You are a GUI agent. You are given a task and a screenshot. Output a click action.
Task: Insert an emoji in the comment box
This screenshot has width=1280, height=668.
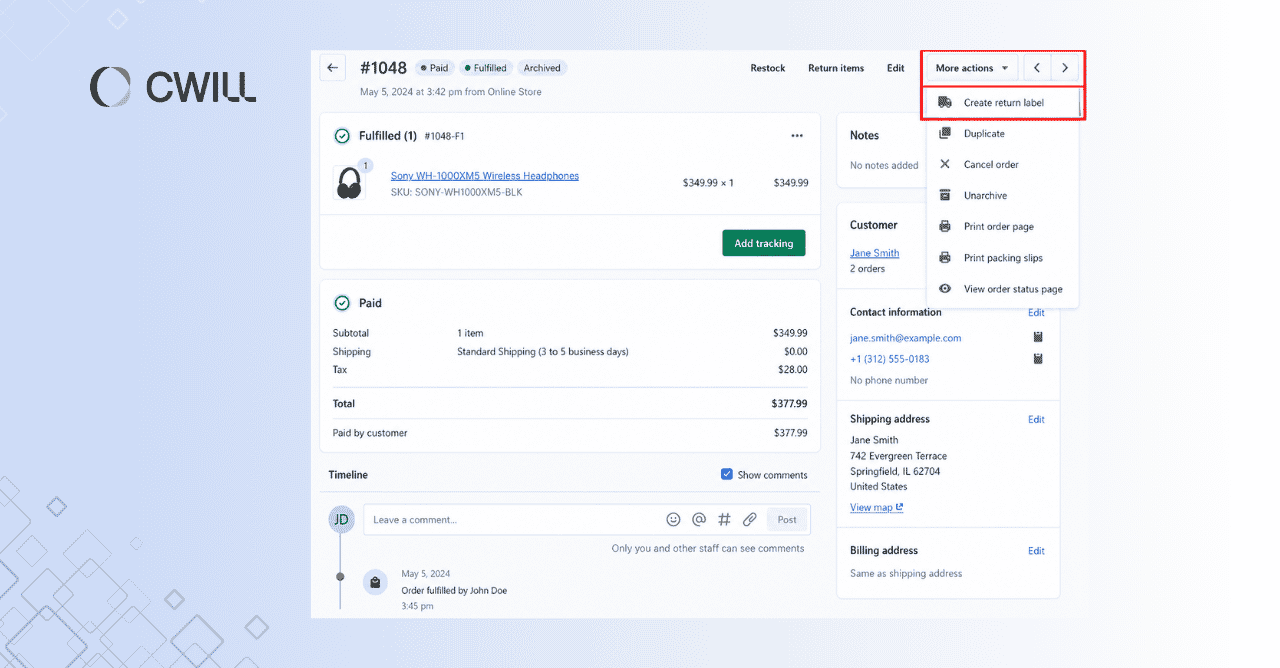tap(673, 520)
